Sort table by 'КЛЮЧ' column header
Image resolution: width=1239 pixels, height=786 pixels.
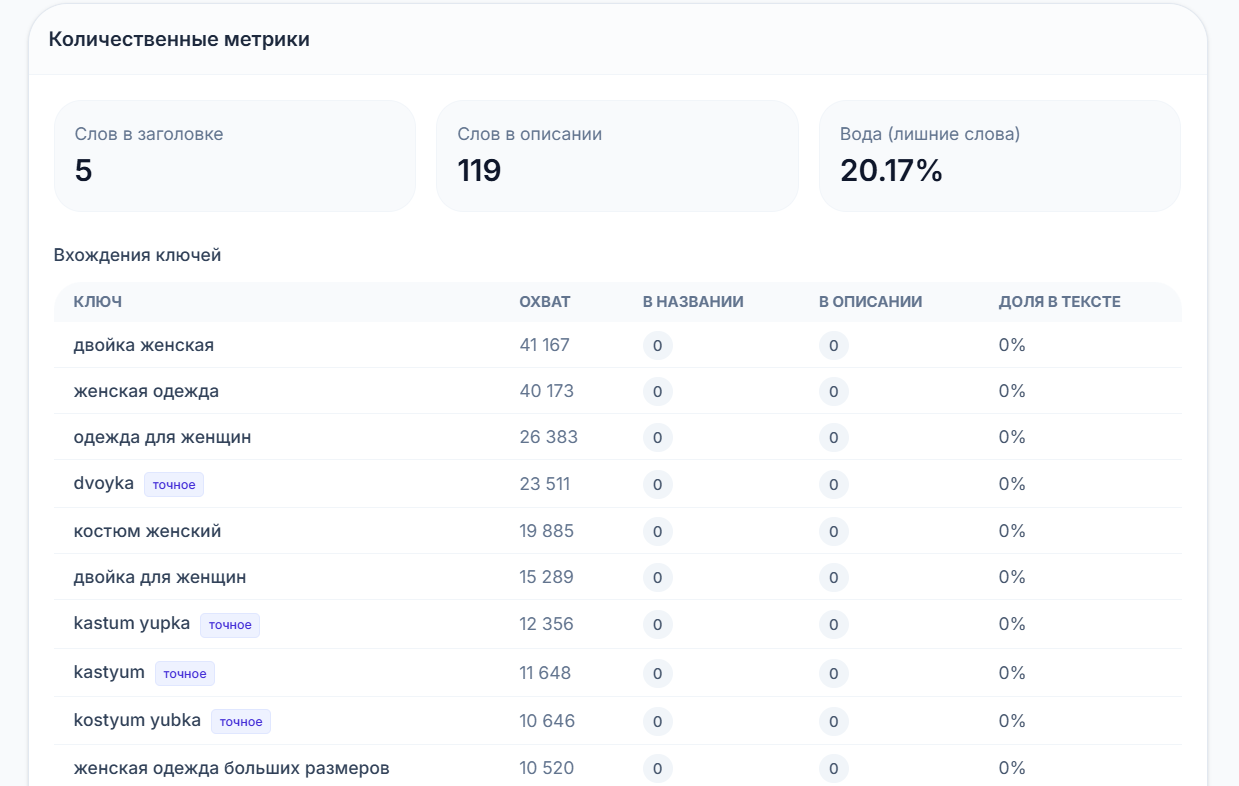coord(98,302)
